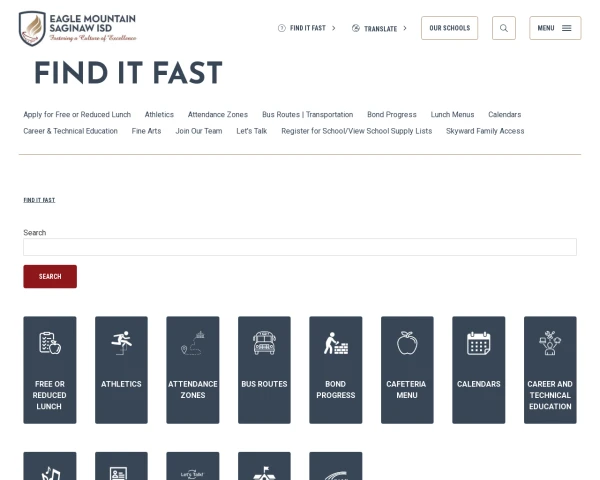Image resolution: width=600 pixels, height=480 pixels.
Task: Open the Attendance Zones tile label
Action: click(x=193, y=389)
